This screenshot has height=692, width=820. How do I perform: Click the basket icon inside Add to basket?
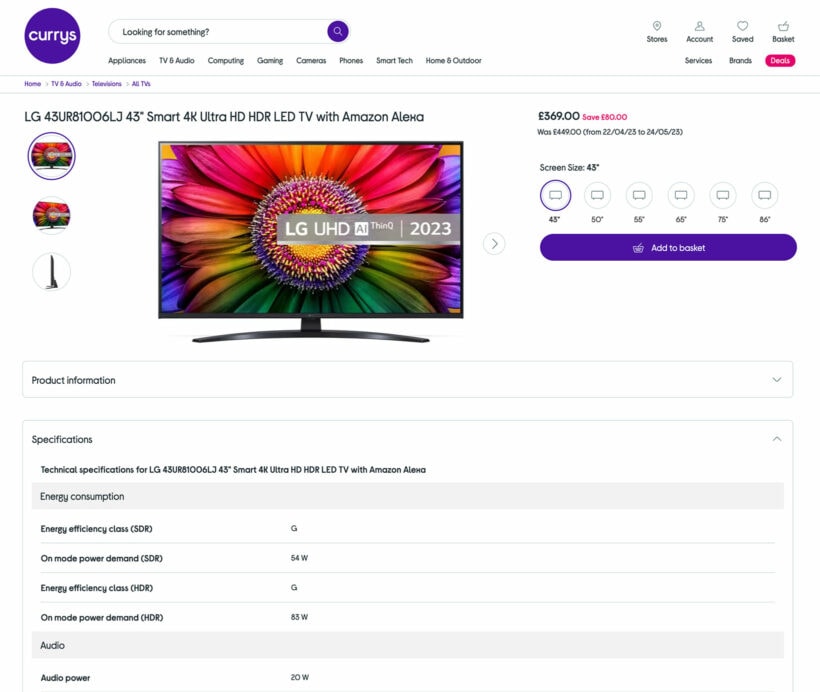[x=638, y=247]
